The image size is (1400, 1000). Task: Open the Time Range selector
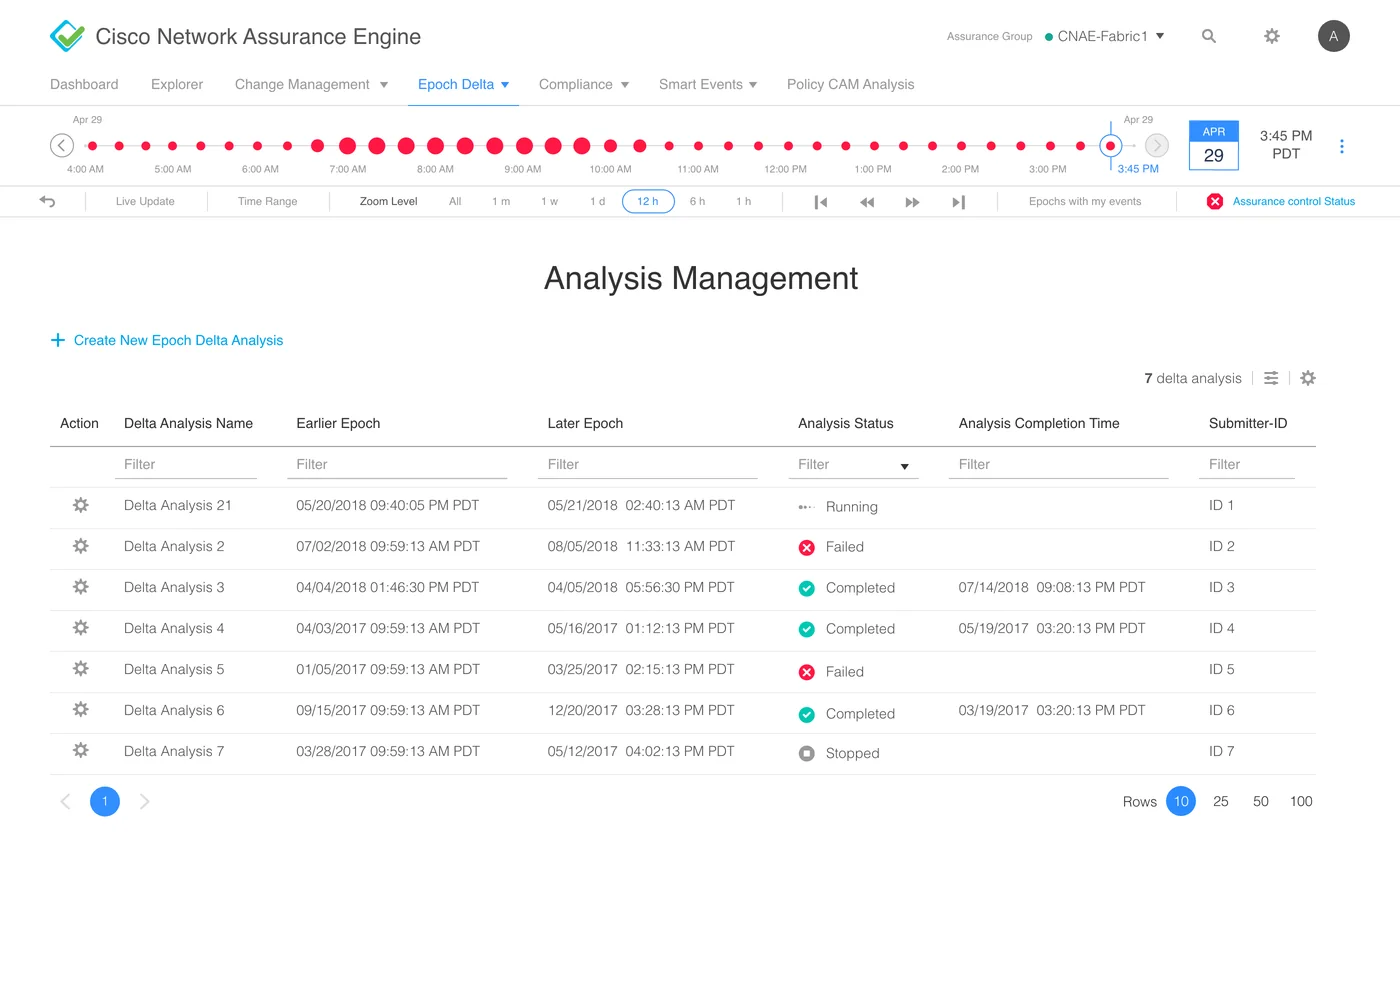pyautogui.click(x=268, y=201)
